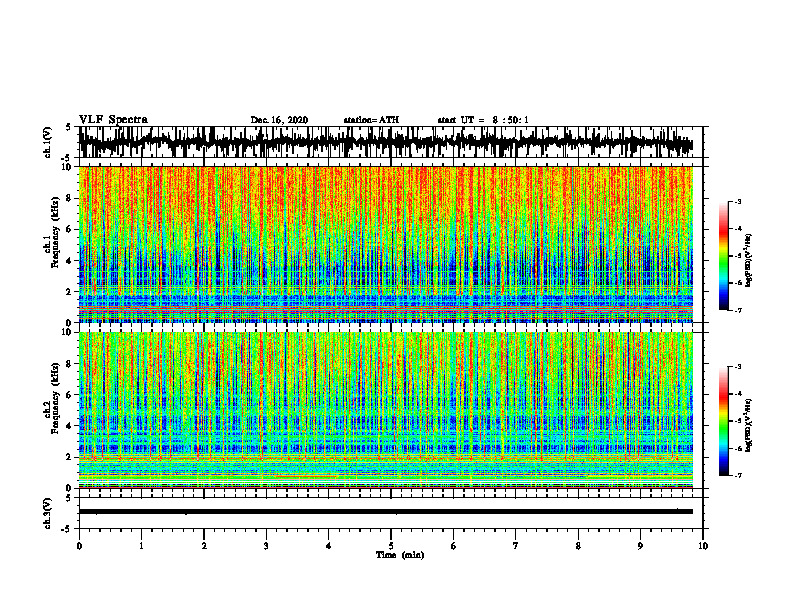Image resolution: width=792 pixels, height=612 pixels.
Task: Click time axis tick label "0"
Action: tap(79, 546)
